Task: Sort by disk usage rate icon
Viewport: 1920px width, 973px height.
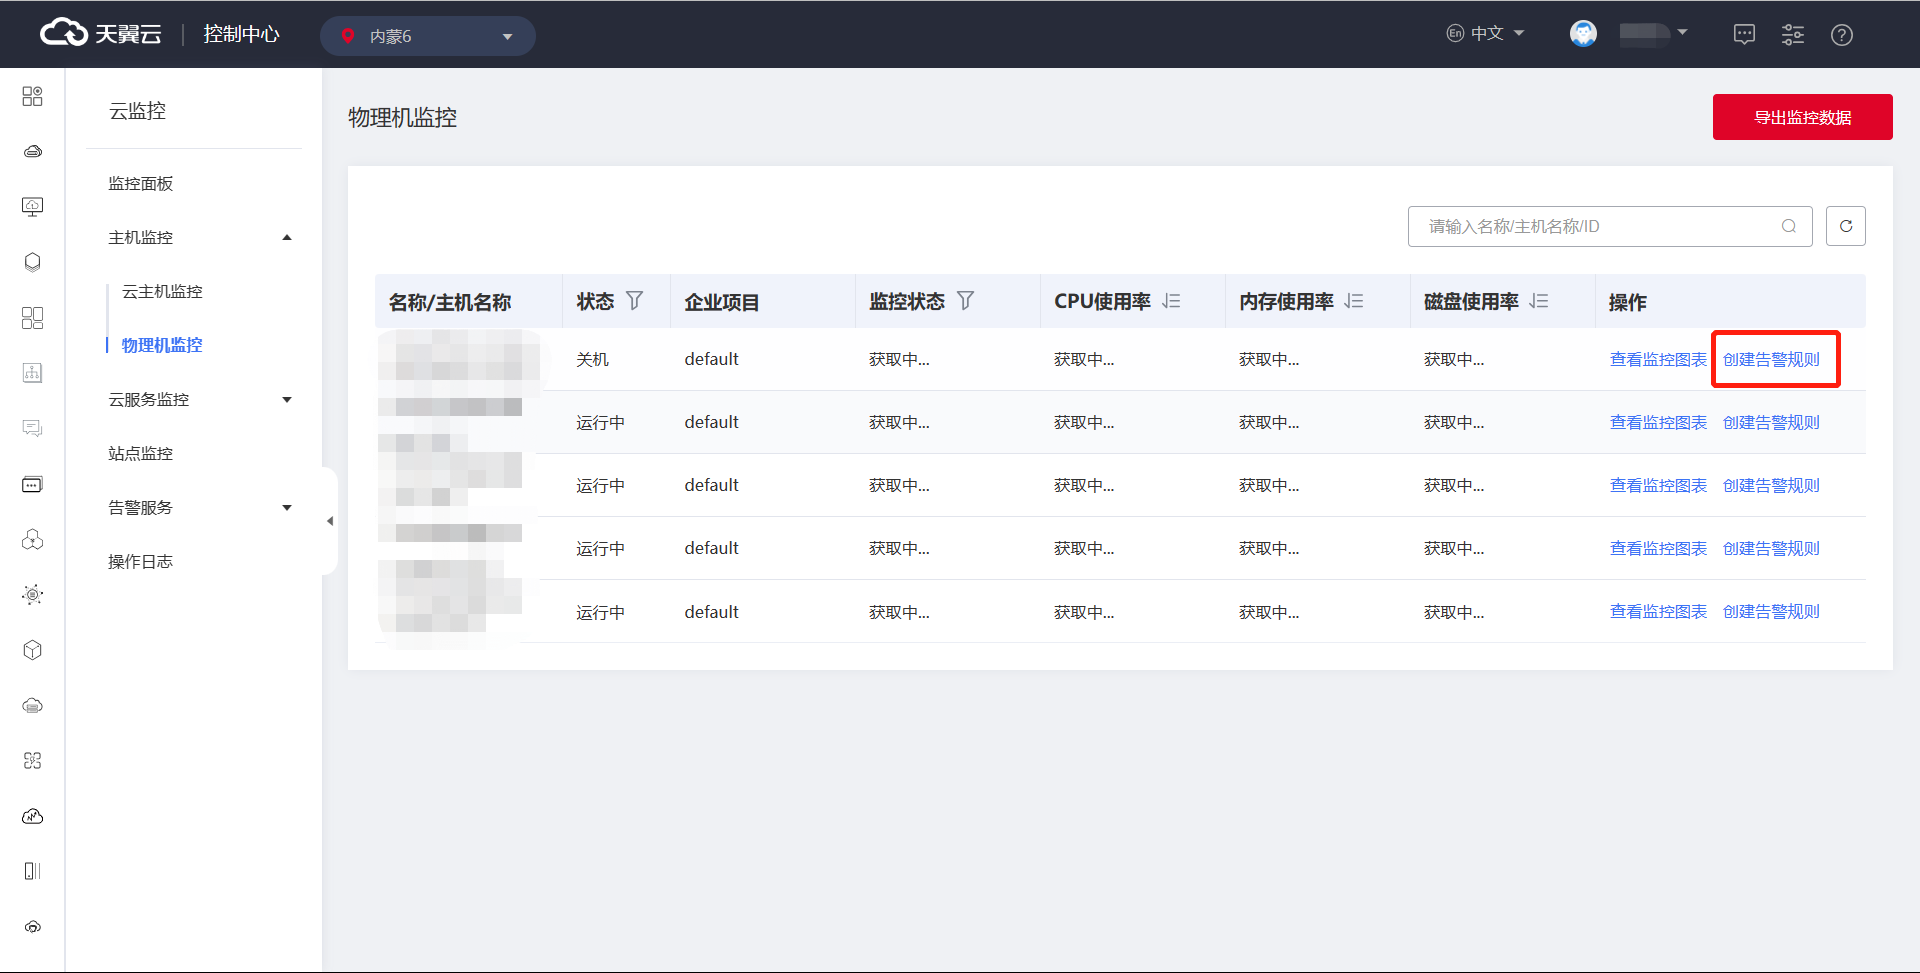Action: (1539, 301)
